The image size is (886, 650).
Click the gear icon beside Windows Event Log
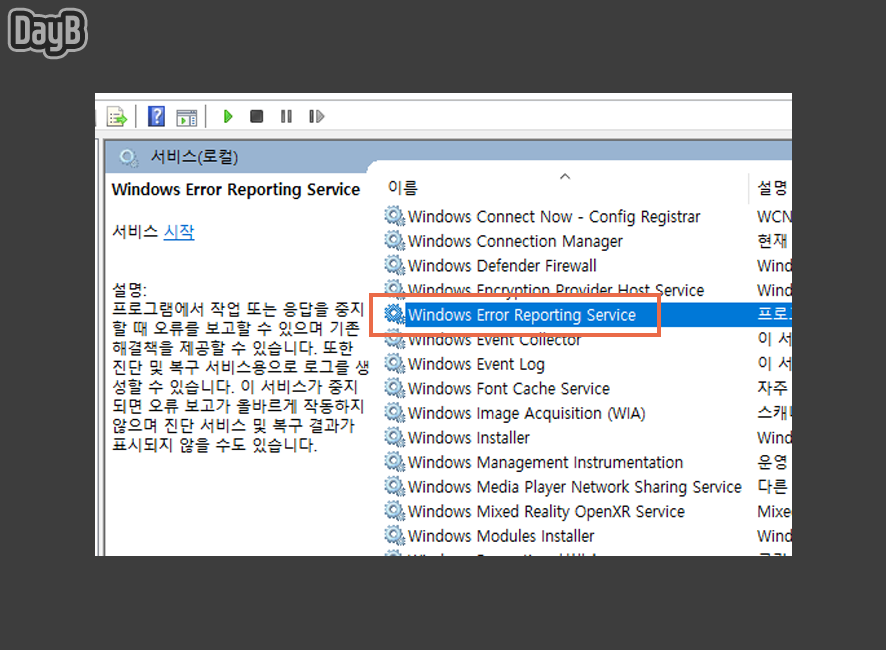pos(395,364)
